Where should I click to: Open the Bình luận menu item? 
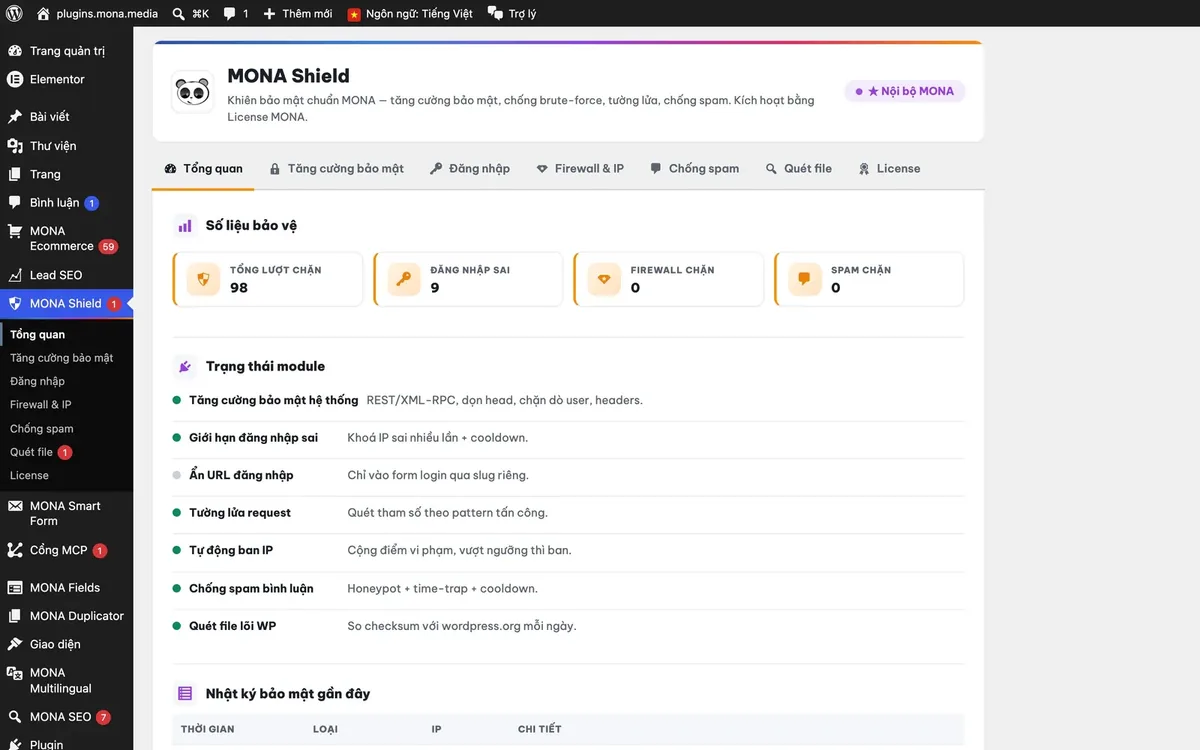66,203
